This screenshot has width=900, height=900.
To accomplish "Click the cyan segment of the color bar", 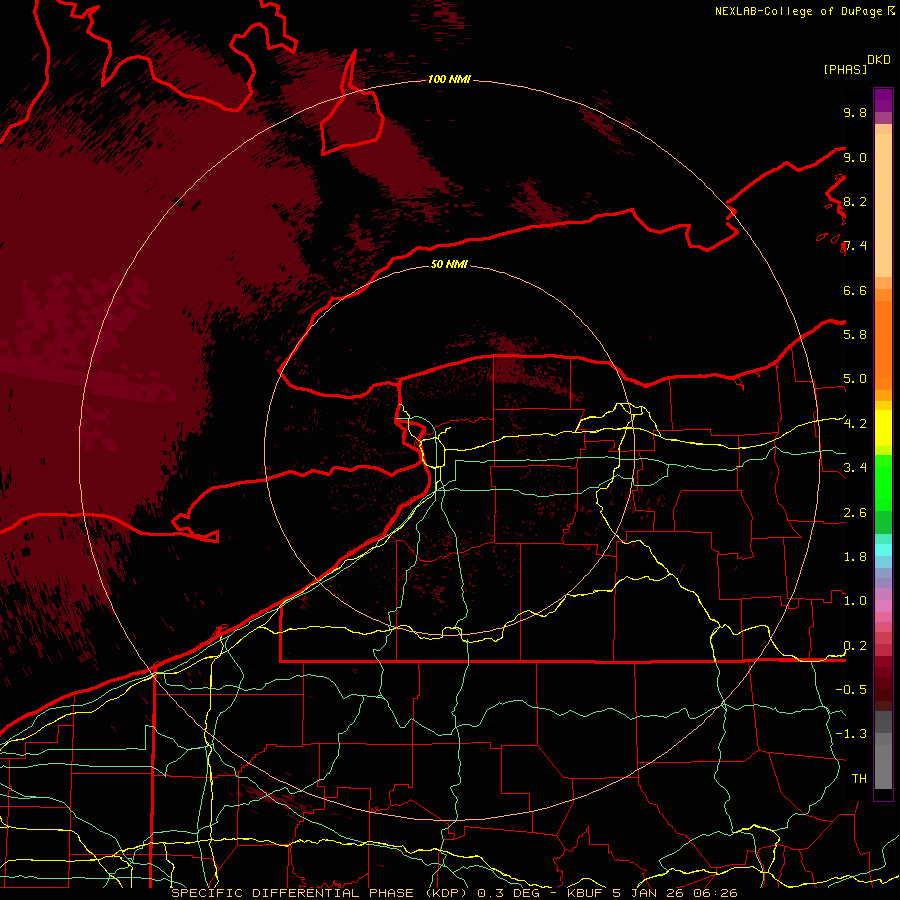I will tap(883, 550).
